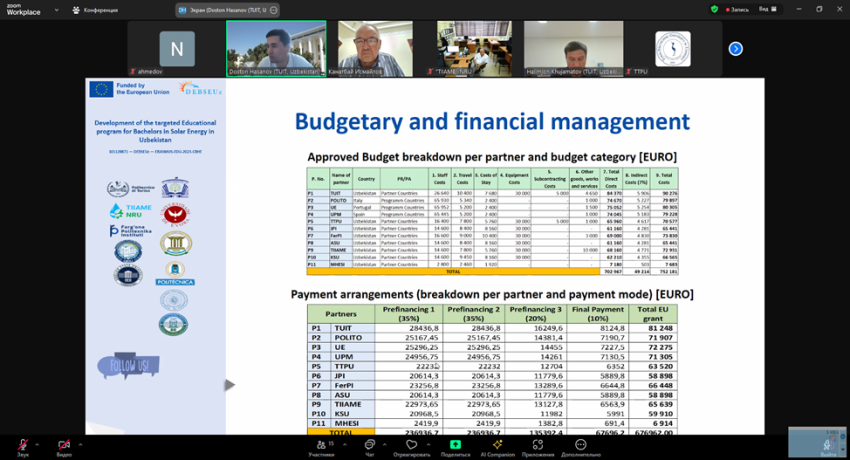The width and height of the screenshot is (850, 460).
Task: Turn on camera with the Видео icon
Action: click(64, 446)
